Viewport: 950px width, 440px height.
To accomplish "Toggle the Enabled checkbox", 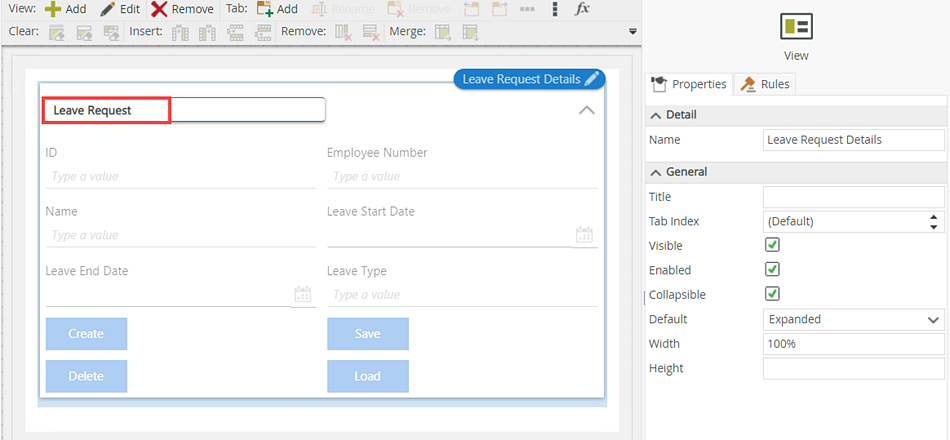I will coord(772,269).
